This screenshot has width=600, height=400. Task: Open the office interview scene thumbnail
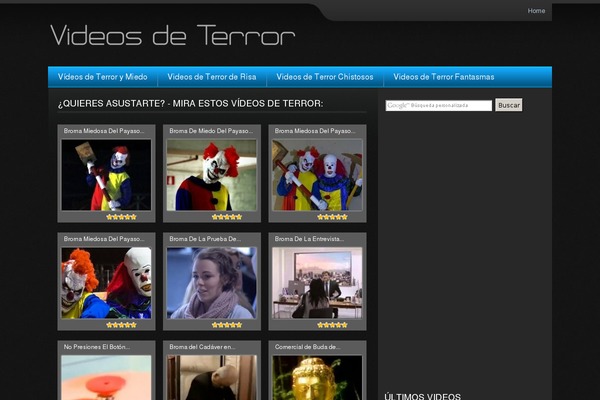coord(317,283)
